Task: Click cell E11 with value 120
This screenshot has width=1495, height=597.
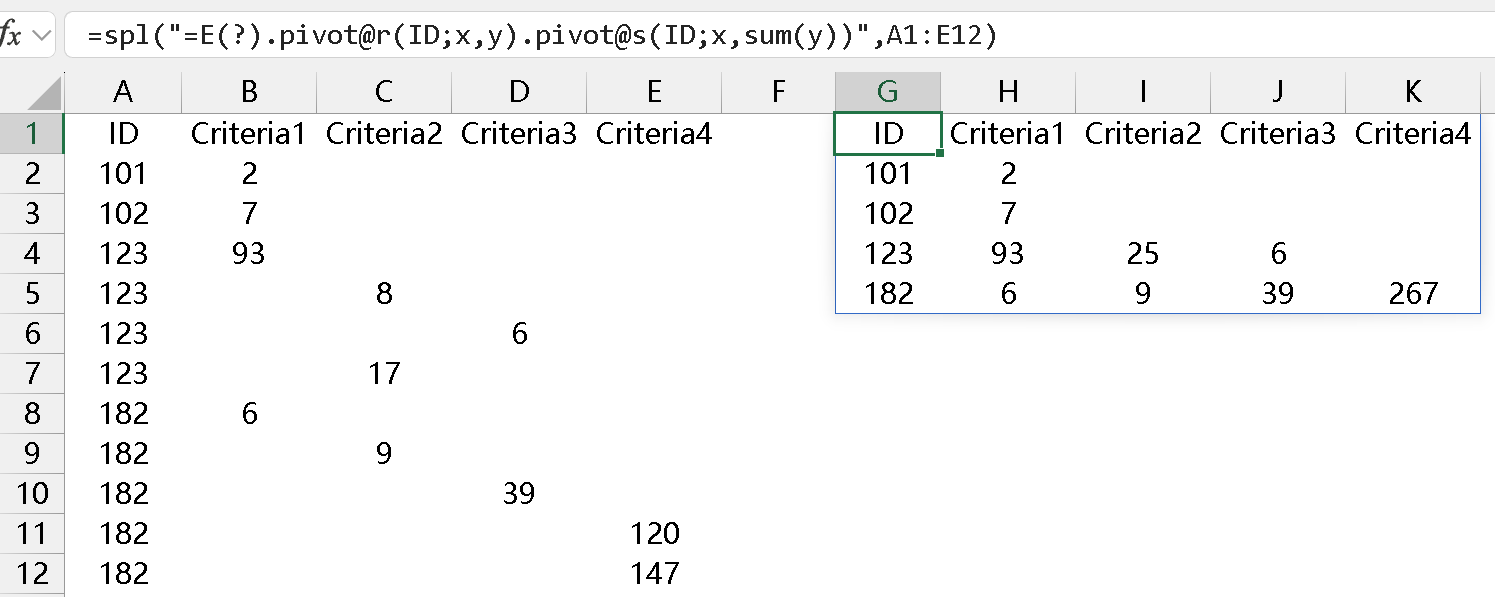Action: (654, 533)
